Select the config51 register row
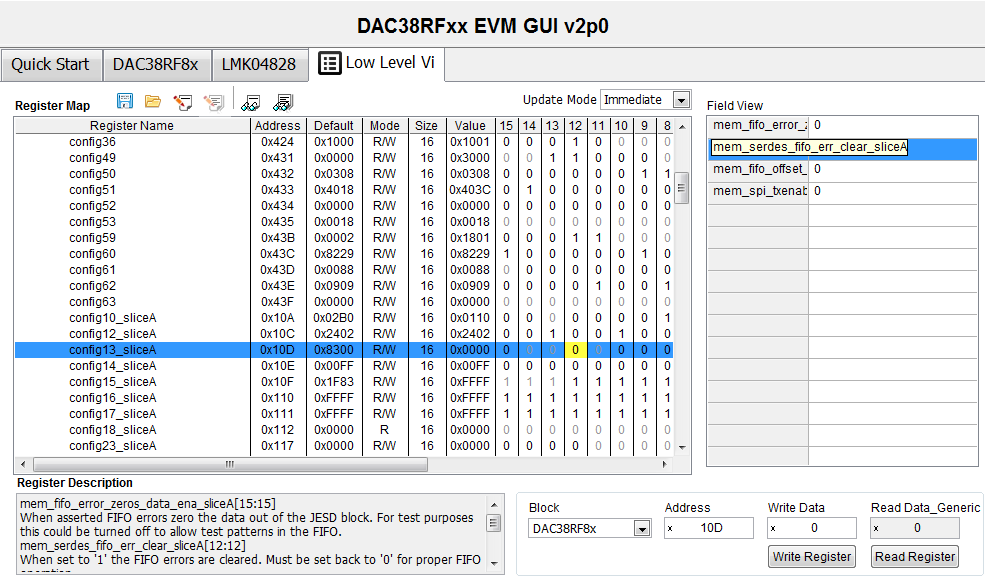 tap(344, 190)
